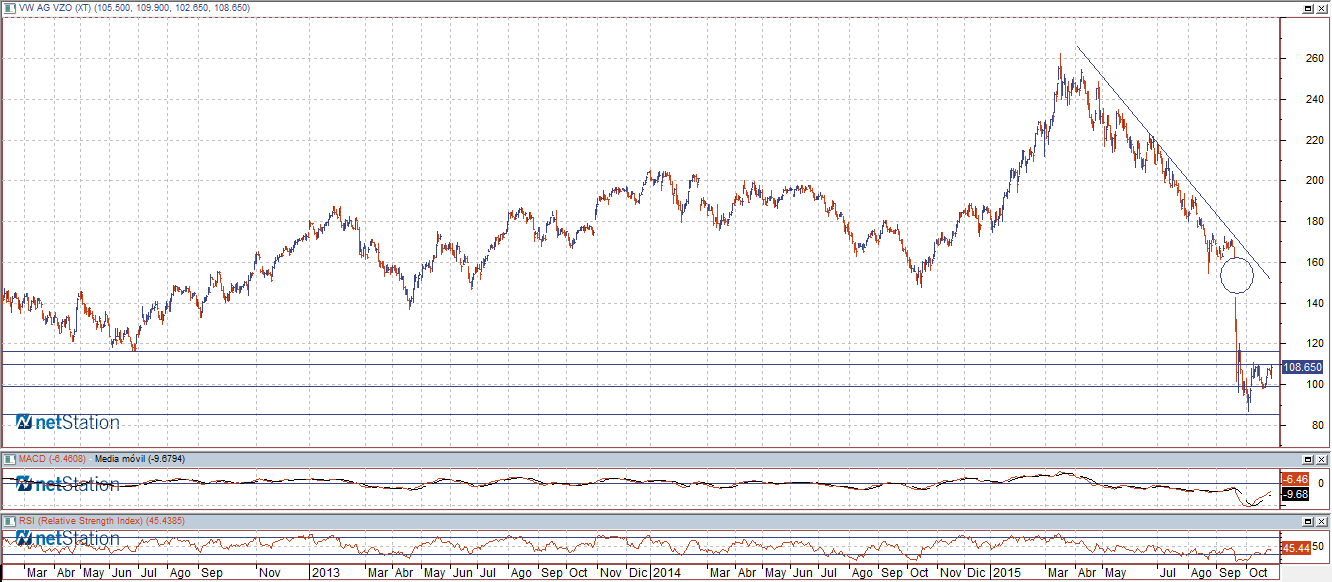The height and width of the screenshot is (582, 1332).
Task: Click the MACD panel icon
Action: point(10,458)
